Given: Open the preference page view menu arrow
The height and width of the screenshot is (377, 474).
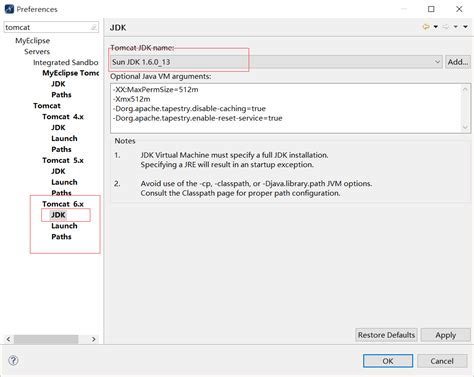Looking at the screenshot, I should coord(465,27).
